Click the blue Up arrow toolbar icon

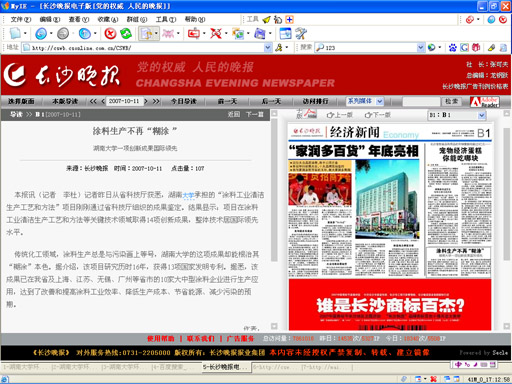tap(85, 33)
